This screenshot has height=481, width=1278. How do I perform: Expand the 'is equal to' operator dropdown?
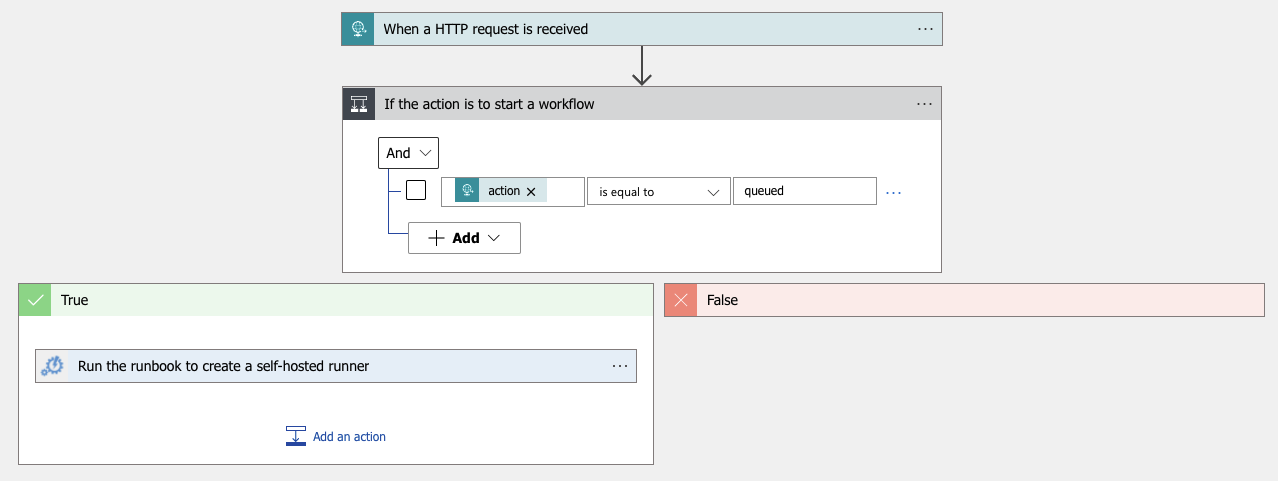click(x=658, y=191)
